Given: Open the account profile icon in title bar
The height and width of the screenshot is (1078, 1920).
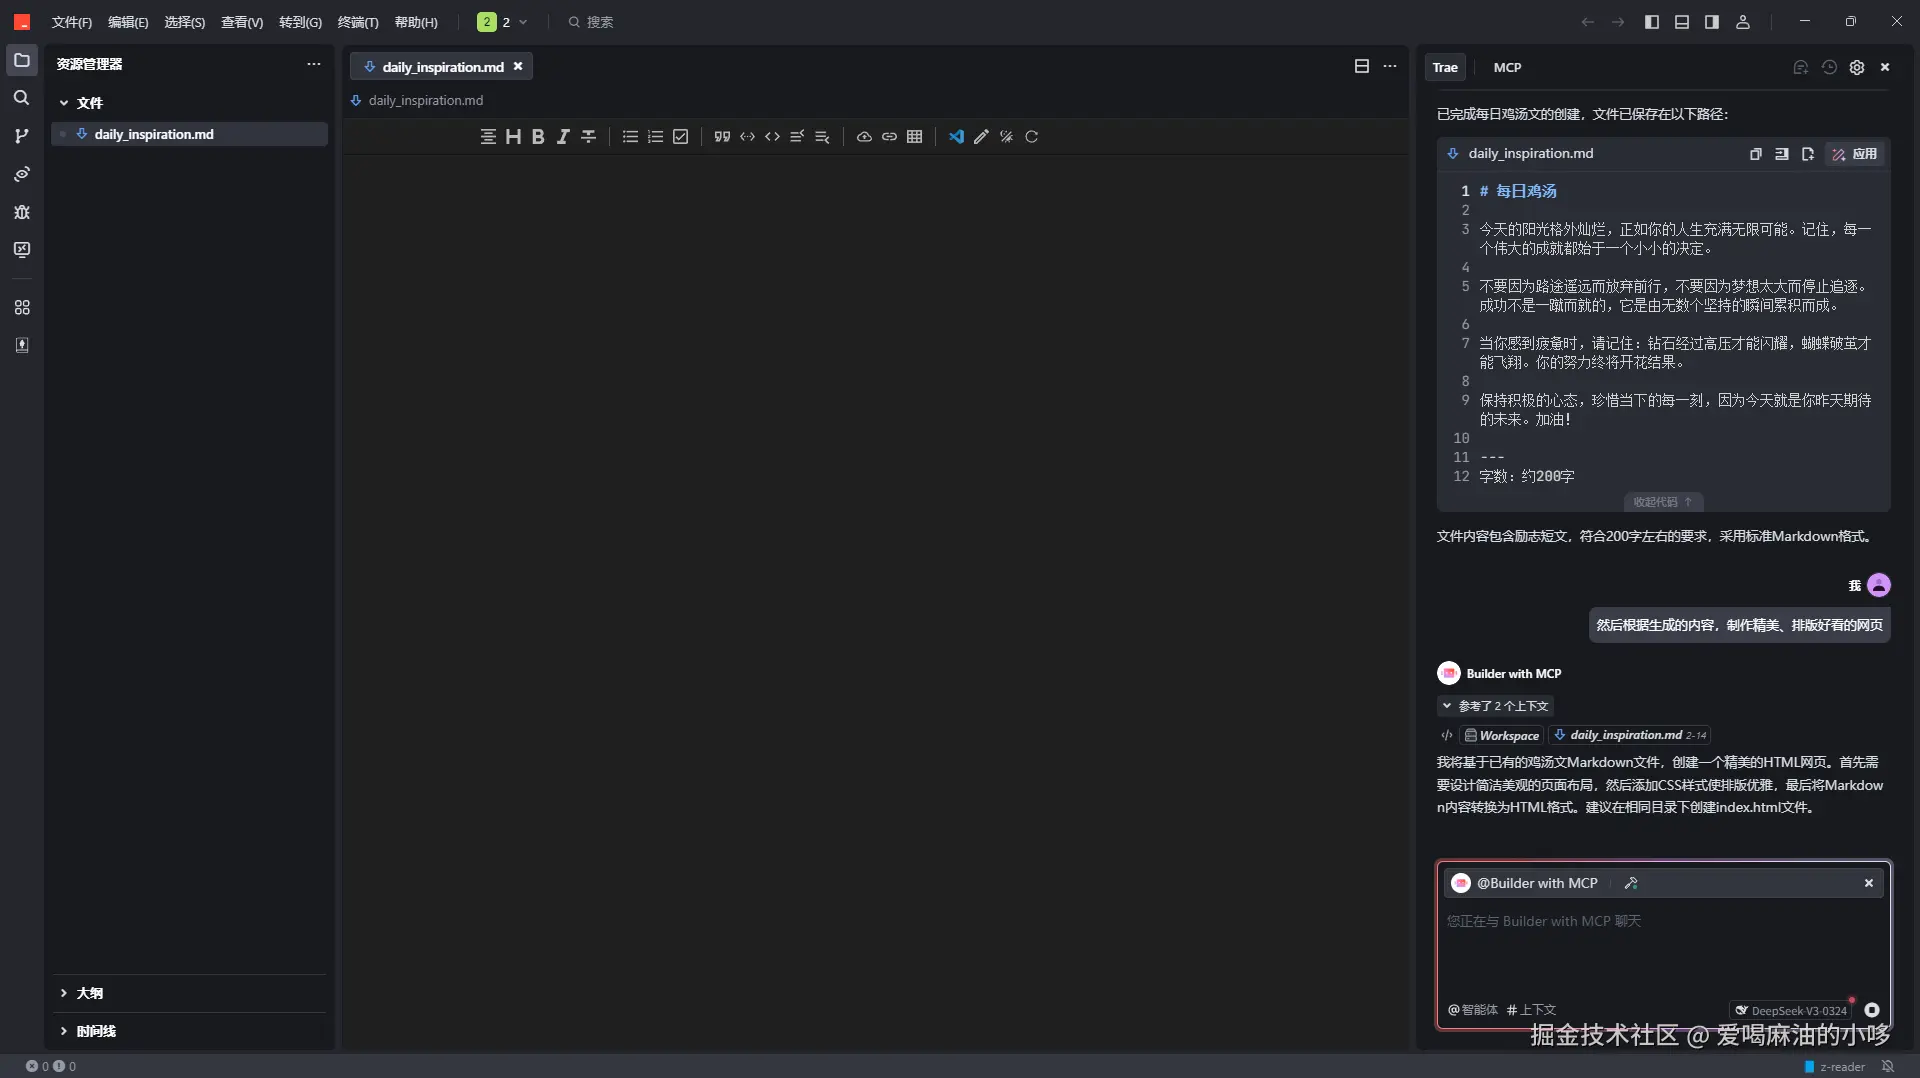Looking at the screenshot, I should pyautogui.click(x=1743, y=22).
